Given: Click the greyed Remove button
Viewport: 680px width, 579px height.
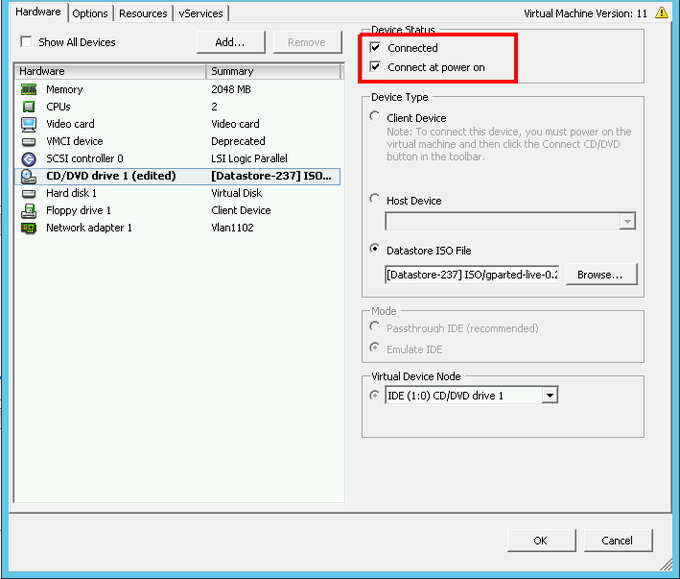Looking at the screenshot, I should [307, 42].
